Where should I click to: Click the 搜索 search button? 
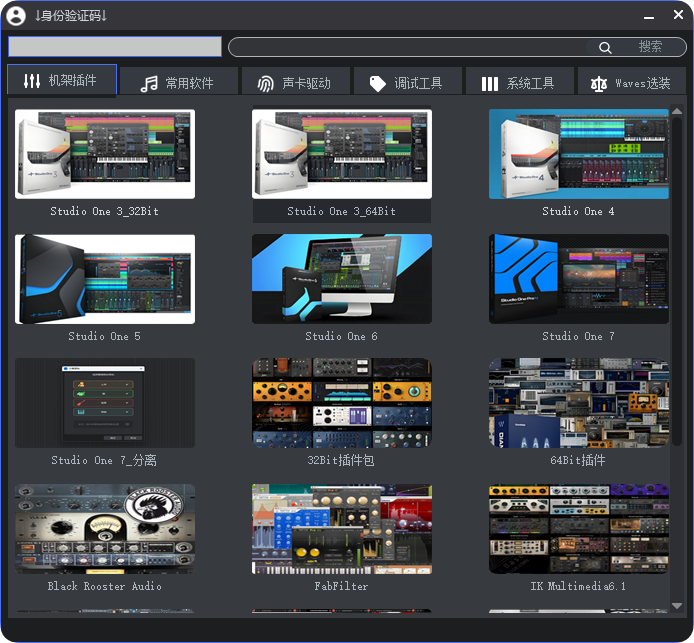[650, 47]
